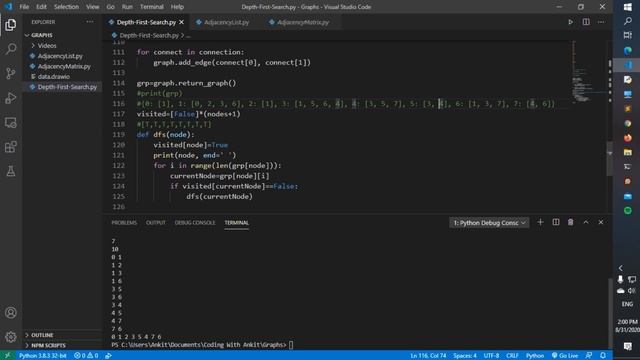Screen dimensions: 640x360
Task: Open the File menu
Action: pyautogui.click(x=24, y=7)
